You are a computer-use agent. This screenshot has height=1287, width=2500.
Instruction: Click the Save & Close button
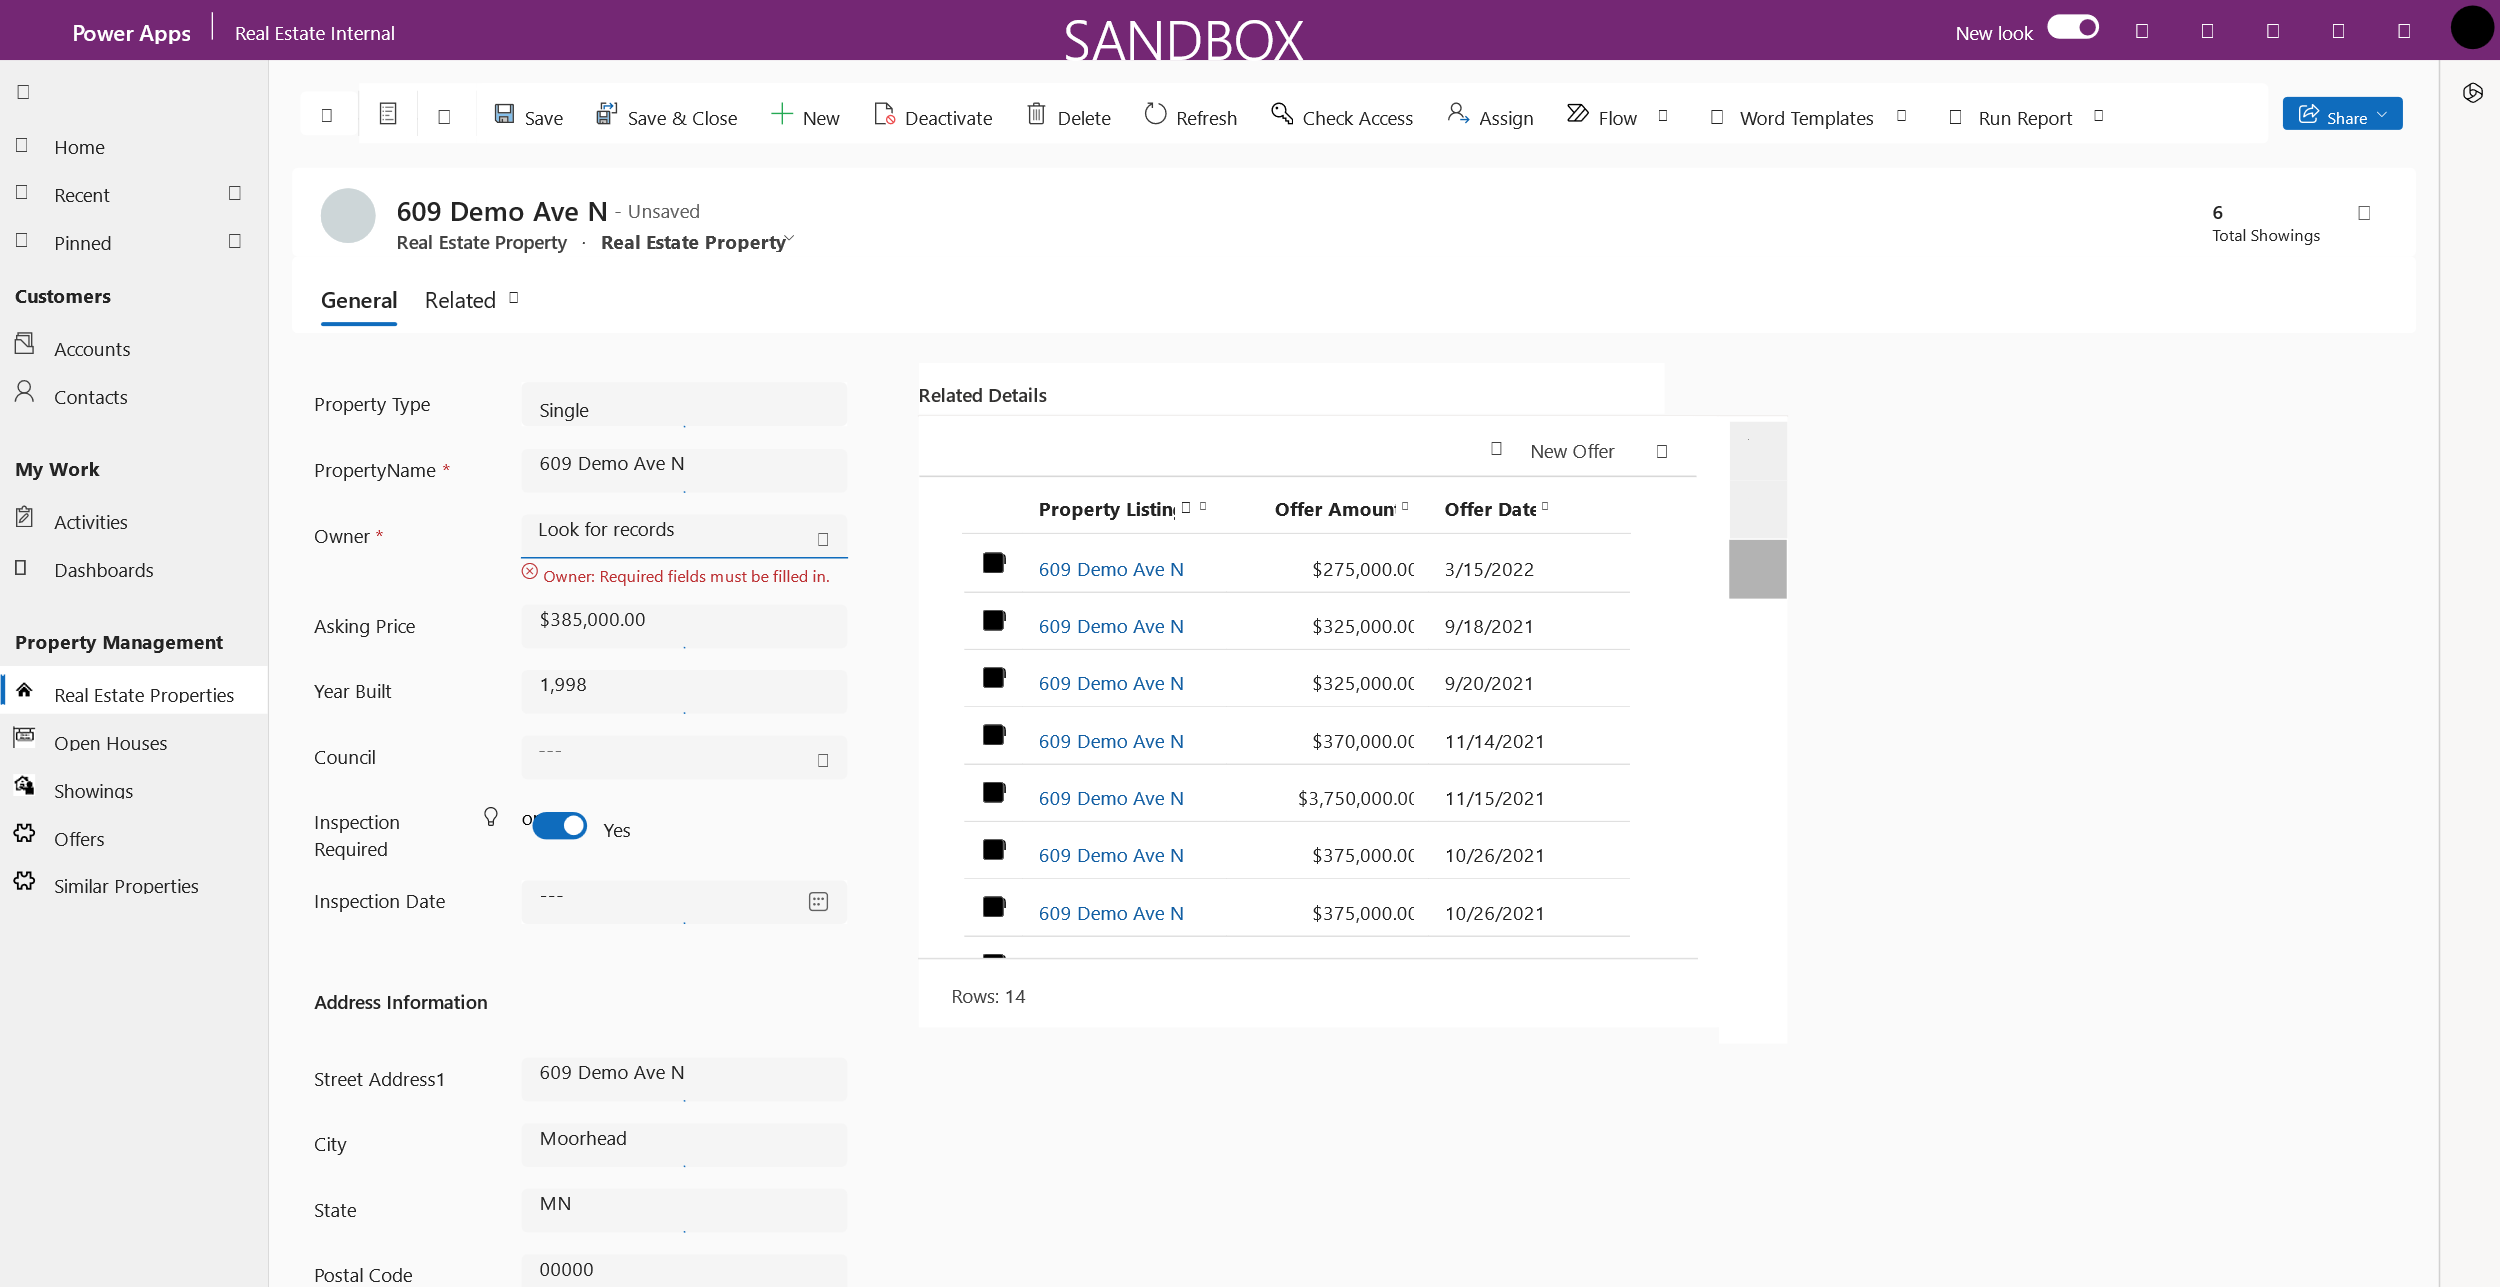coord(666,117)
